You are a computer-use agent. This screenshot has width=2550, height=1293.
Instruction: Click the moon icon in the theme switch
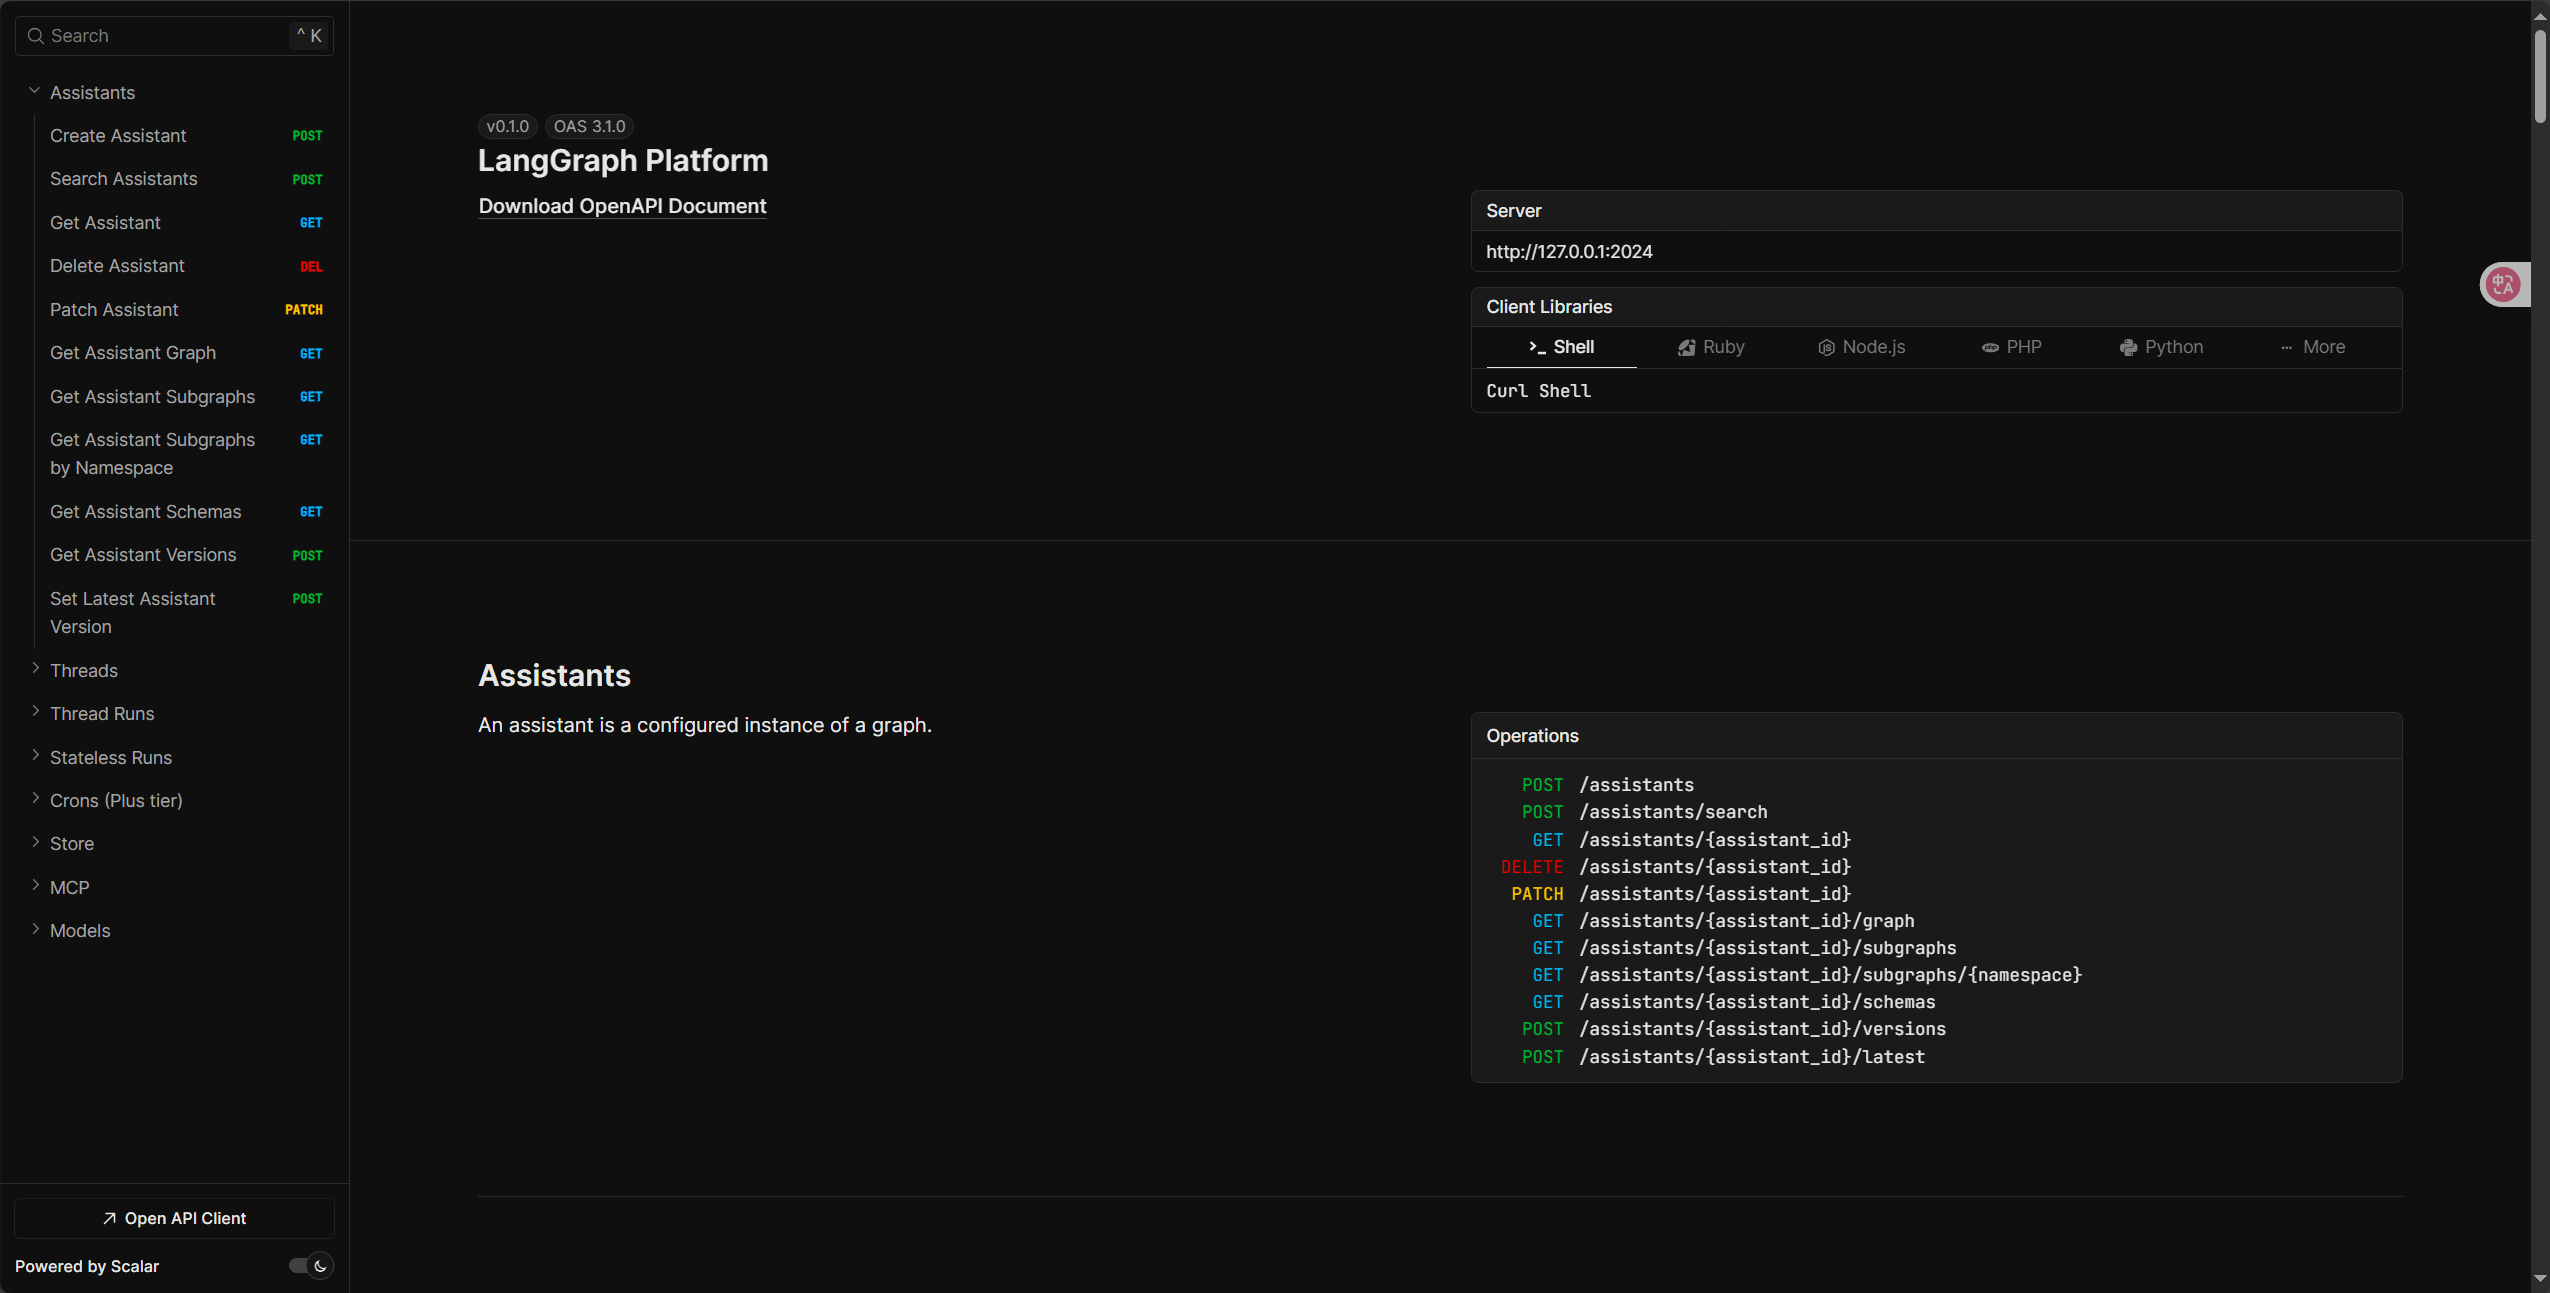[320, 1266]
